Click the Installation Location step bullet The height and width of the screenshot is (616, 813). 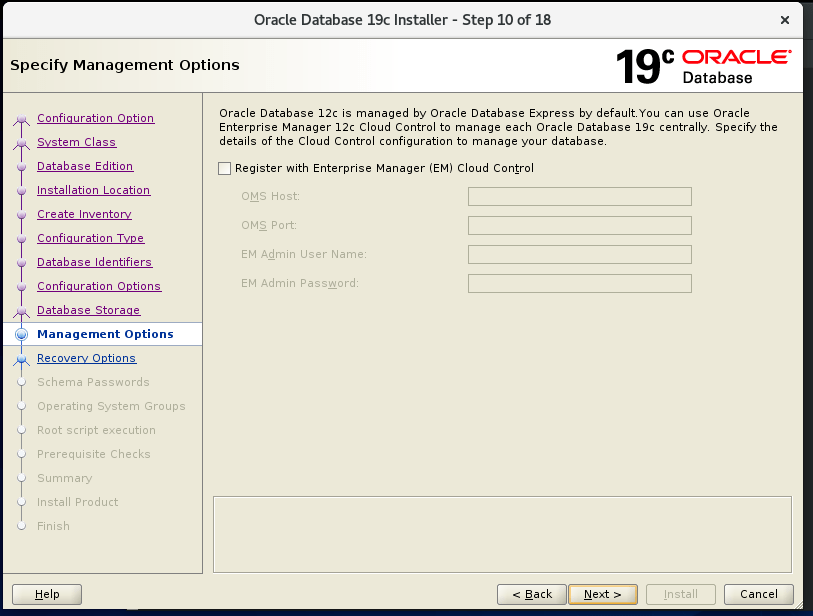(x=21, y=191)
